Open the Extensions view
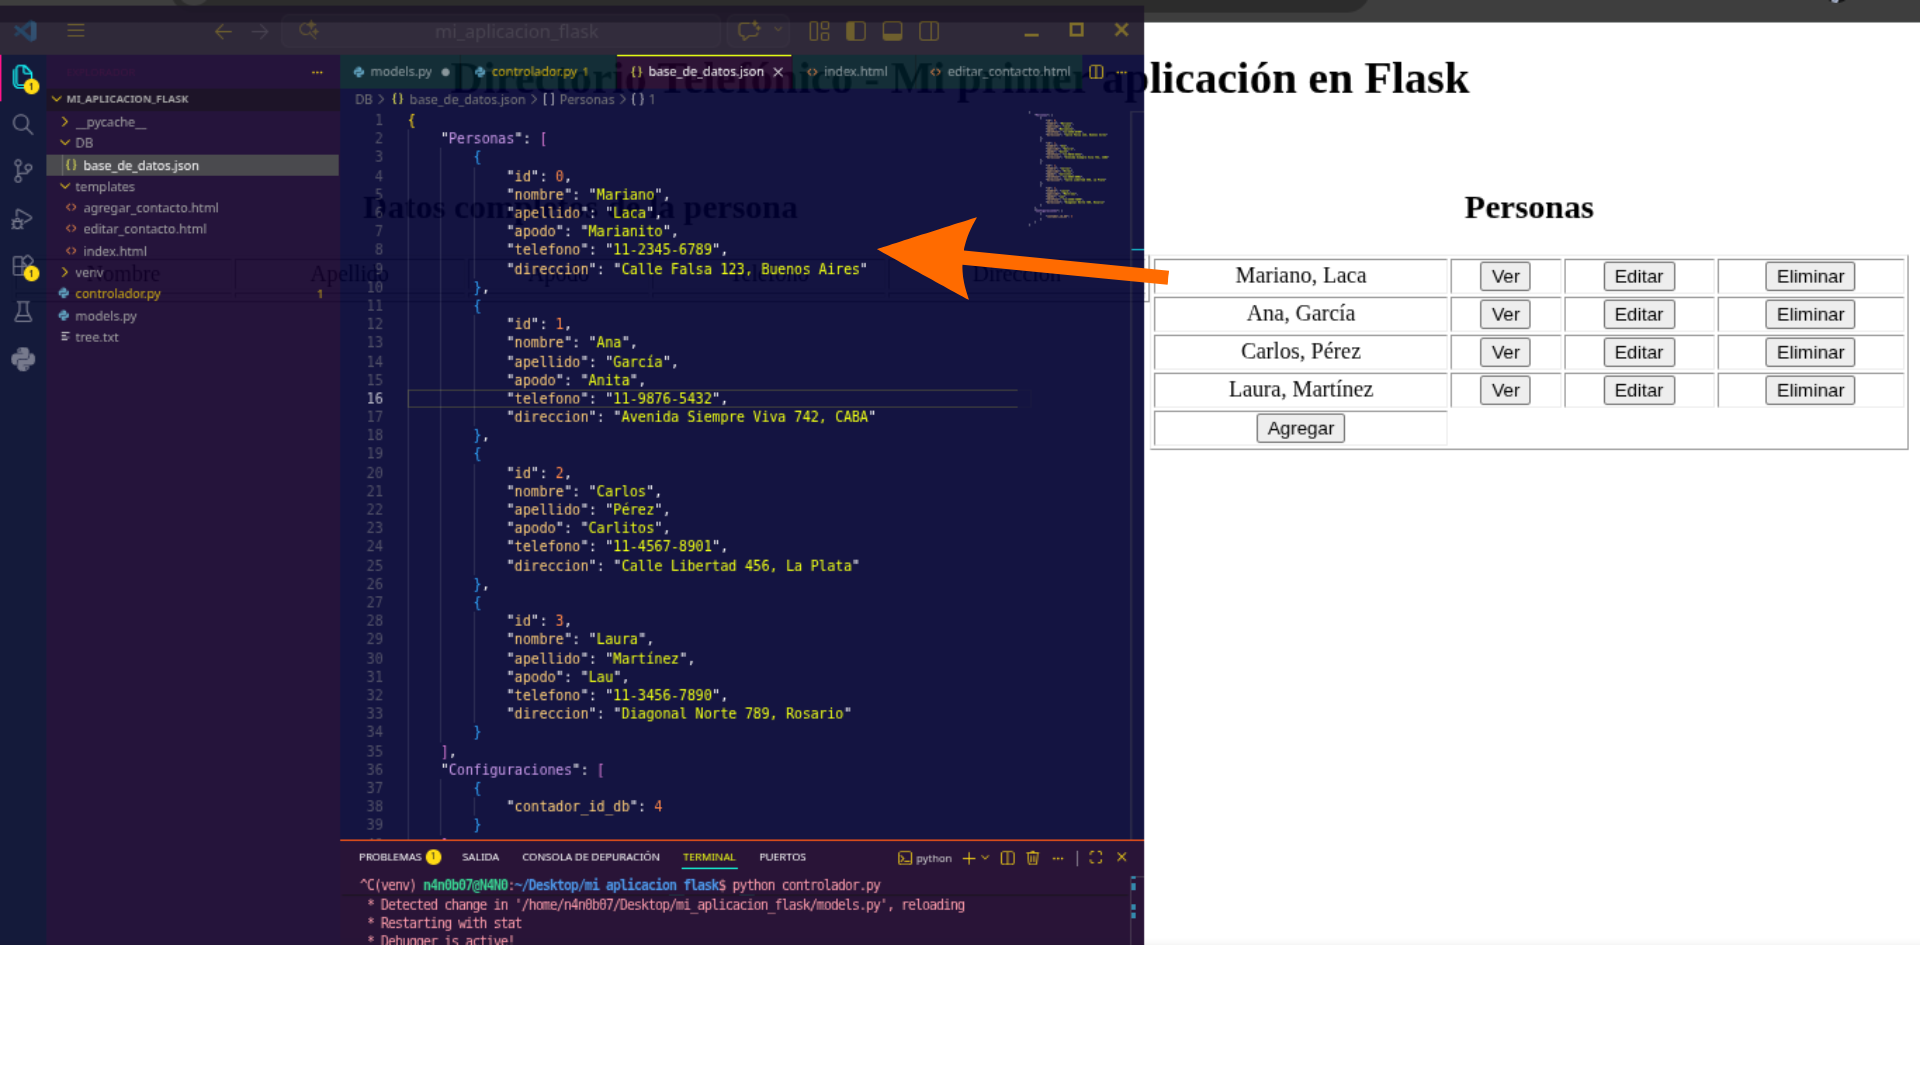The width and height of the screenshot is (1920, 1080). (23, 266)
